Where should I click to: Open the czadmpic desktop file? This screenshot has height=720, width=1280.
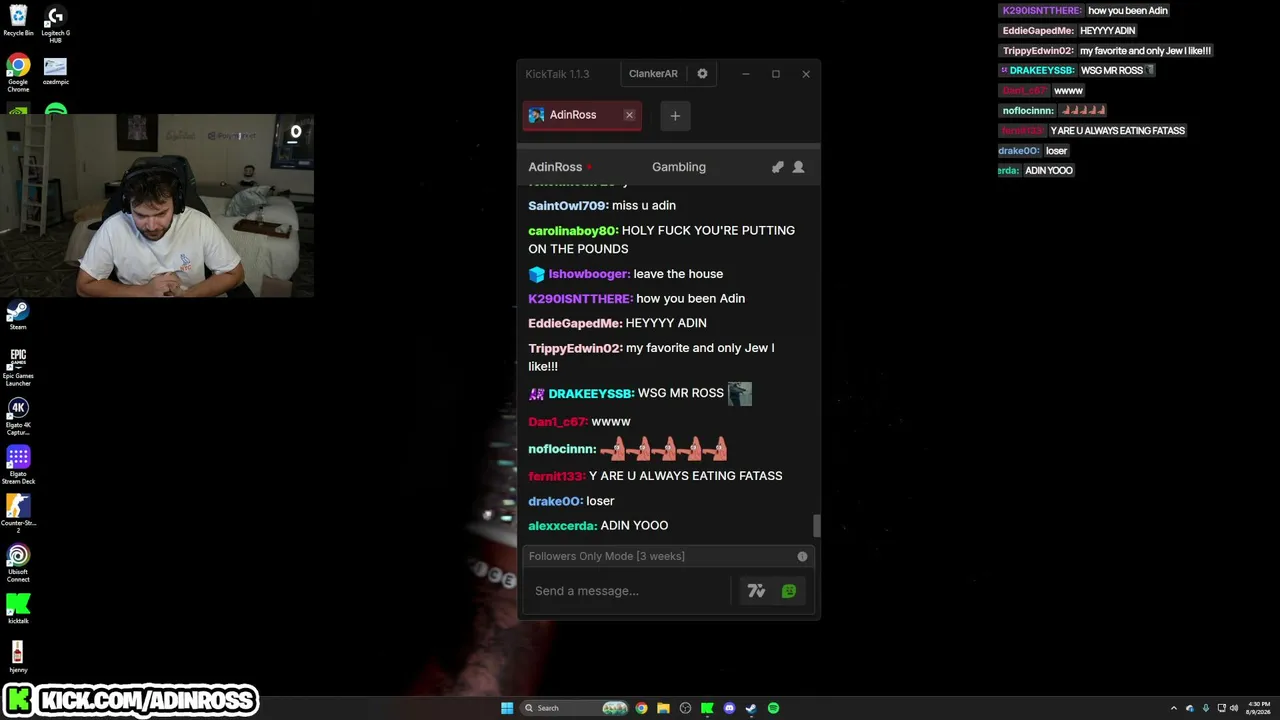pyautogui.click(x=55, y=71)
